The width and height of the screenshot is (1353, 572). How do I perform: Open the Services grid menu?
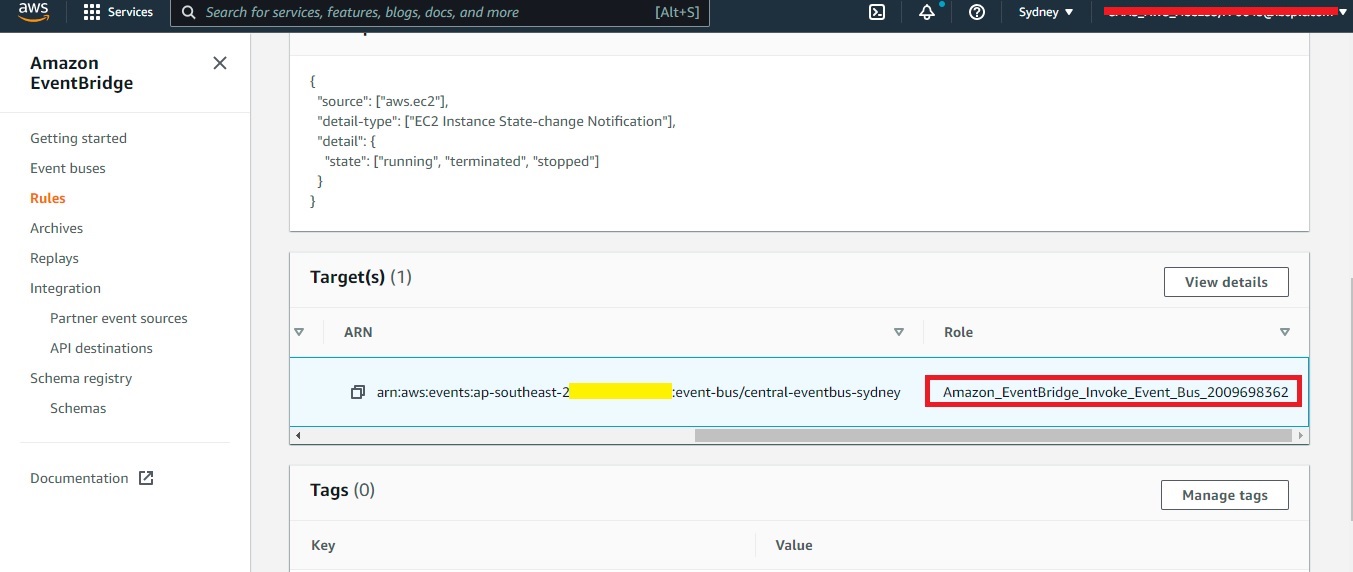coord(118,12)
